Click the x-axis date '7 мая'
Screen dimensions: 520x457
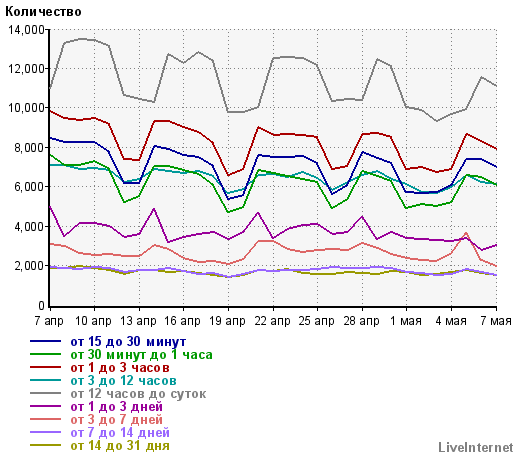(496, 321)
